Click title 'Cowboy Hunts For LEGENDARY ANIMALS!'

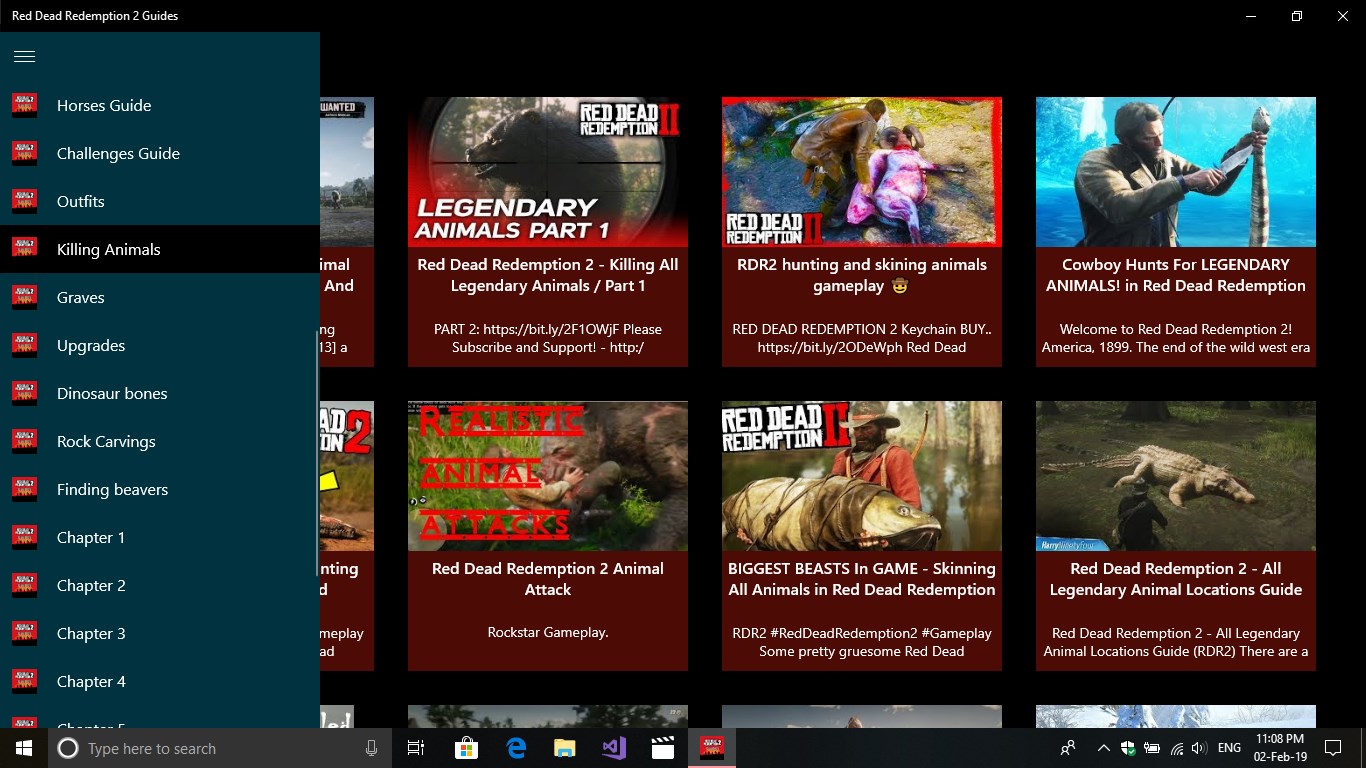coord(1176,275)
